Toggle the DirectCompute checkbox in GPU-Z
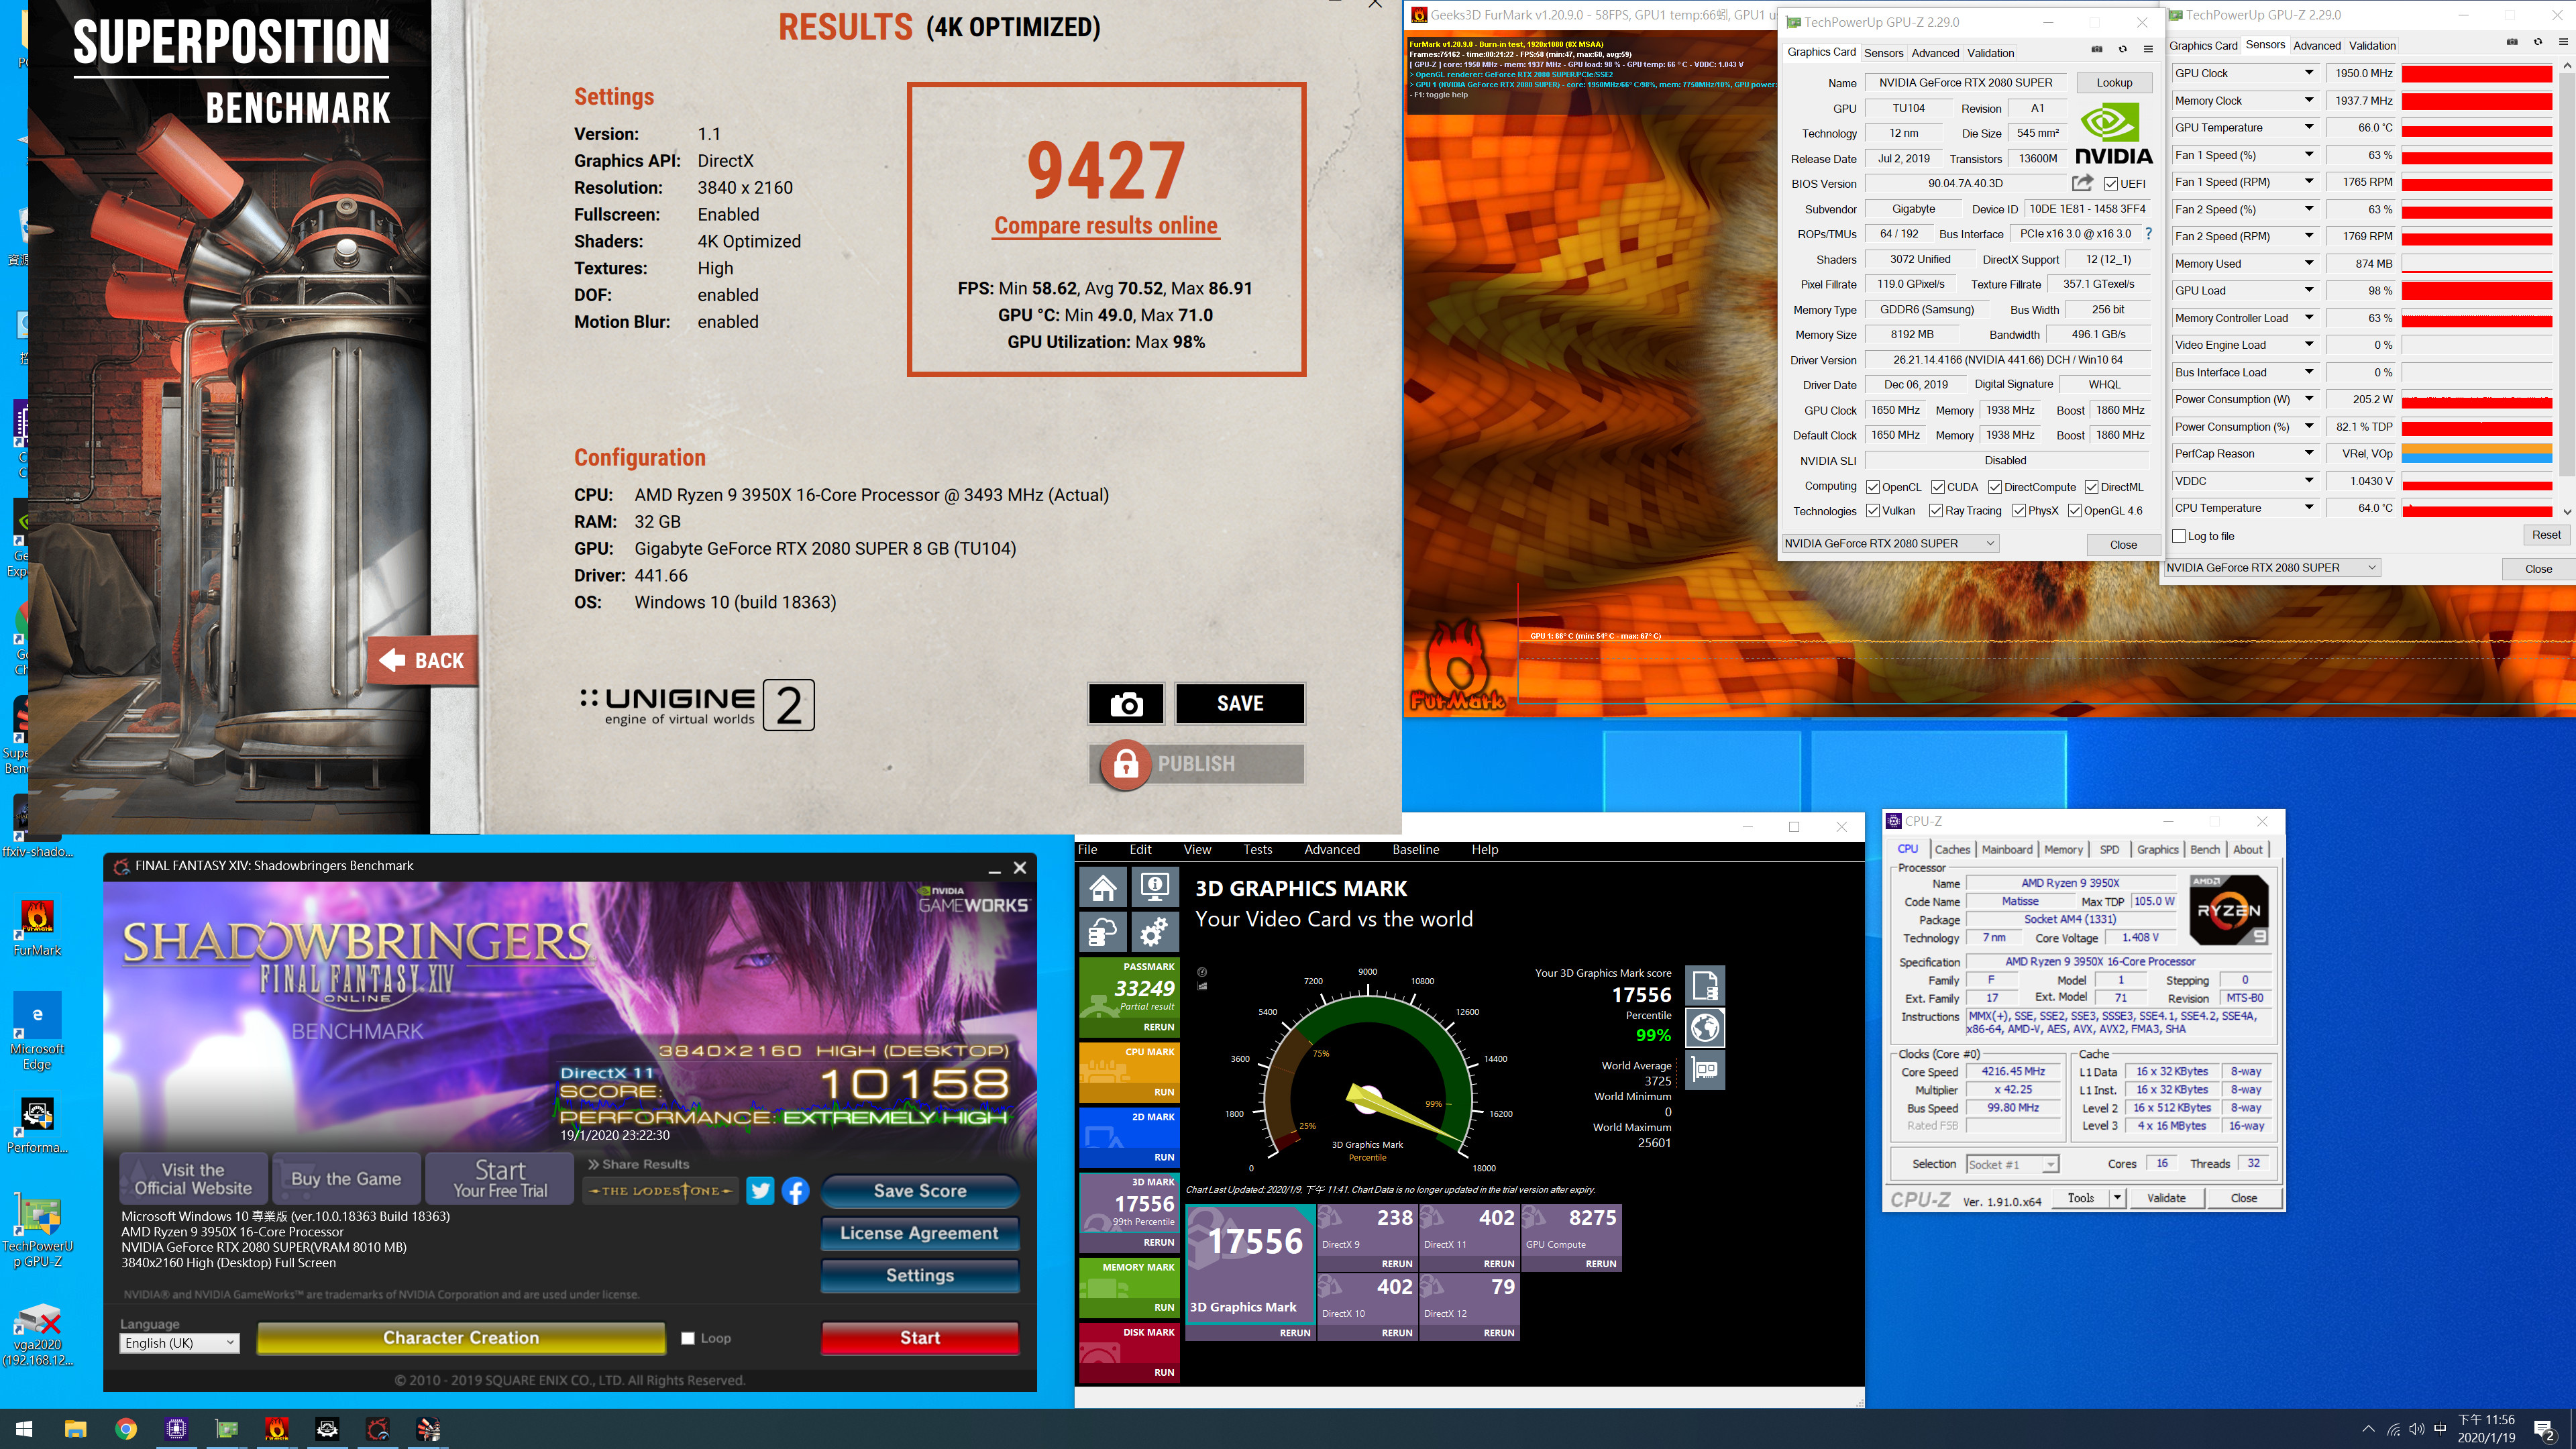The image size is (2576, 1449). pos(1995,487)
